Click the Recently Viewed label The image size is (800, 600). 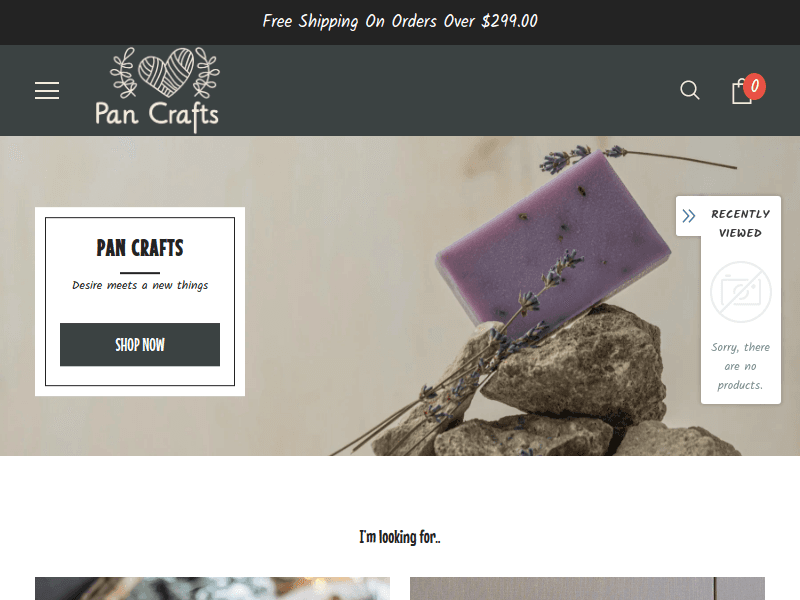(740, 223)
